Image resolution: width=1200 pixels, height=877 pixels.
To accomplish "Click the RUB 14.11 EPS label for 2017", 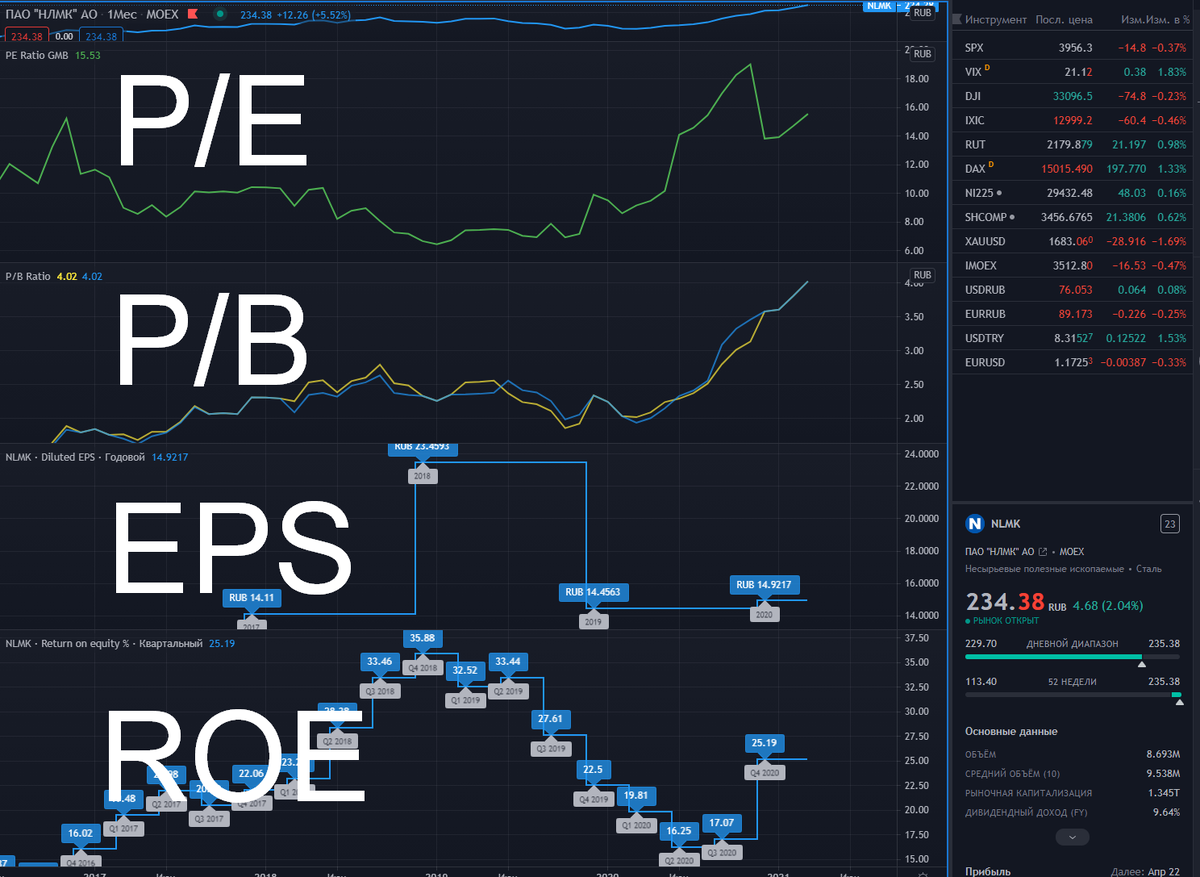I will 251,598.
